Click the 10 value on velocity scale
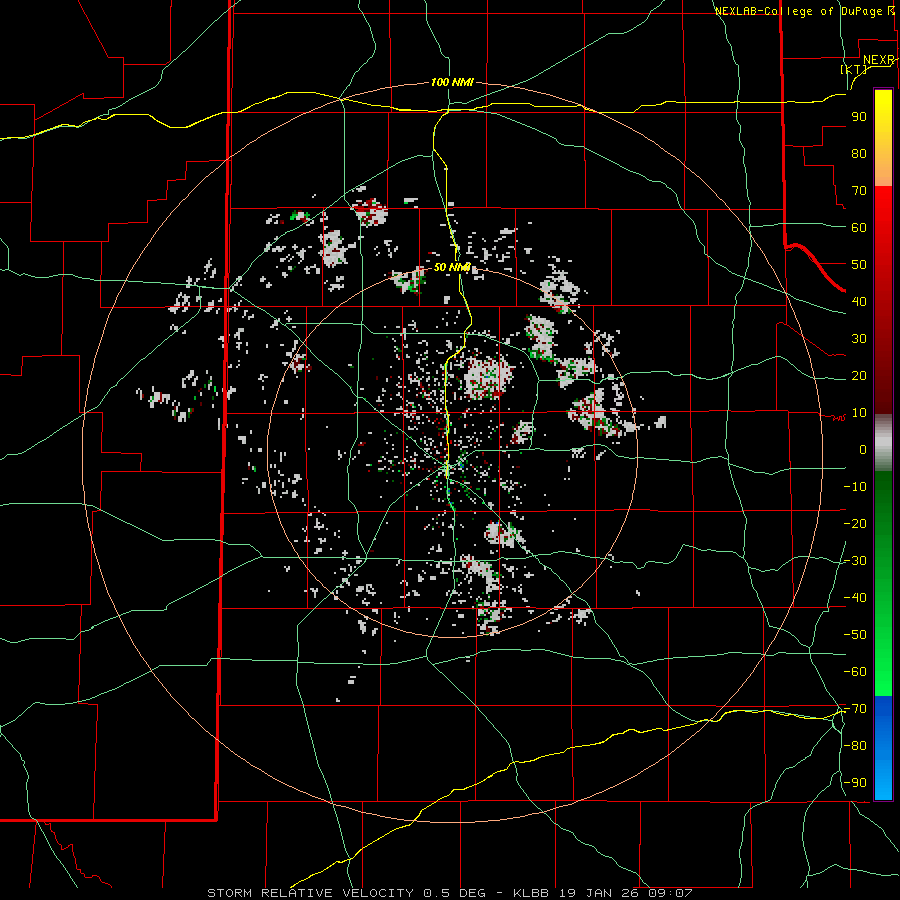 (859, 413)
